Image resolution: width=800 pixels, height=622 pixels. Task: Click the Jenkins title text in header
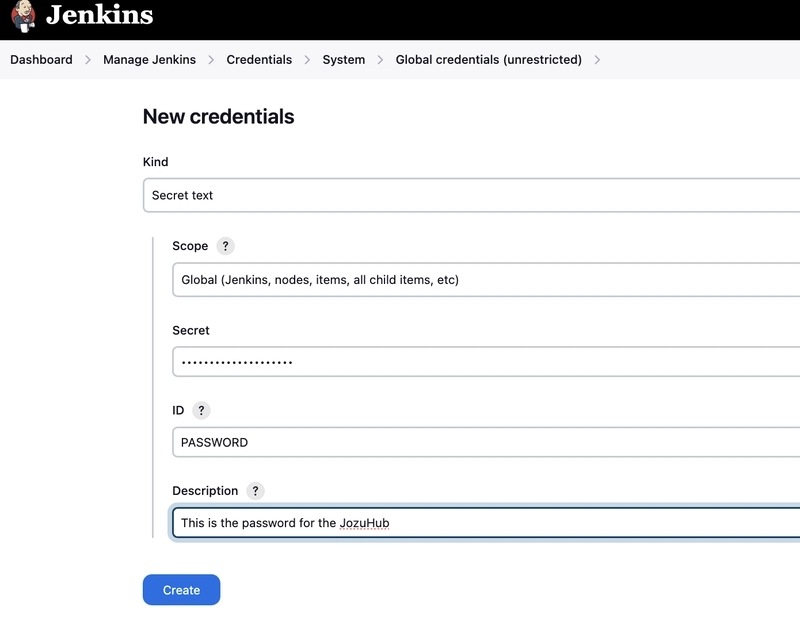100,15
